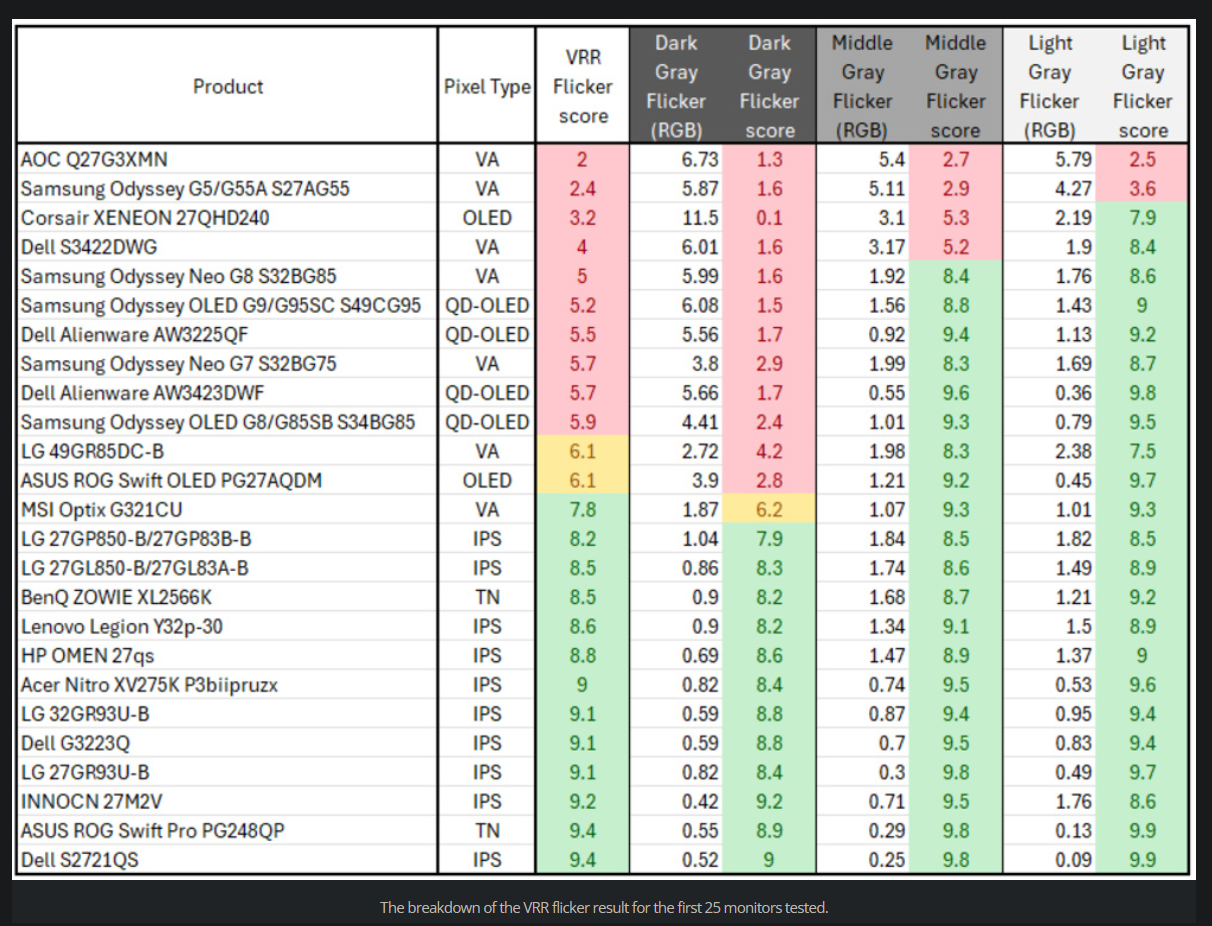Screen dimensions: 1212x926
Task: Click TN pixel type in BenQ ZOWIE row
Action: pos(487,597)
